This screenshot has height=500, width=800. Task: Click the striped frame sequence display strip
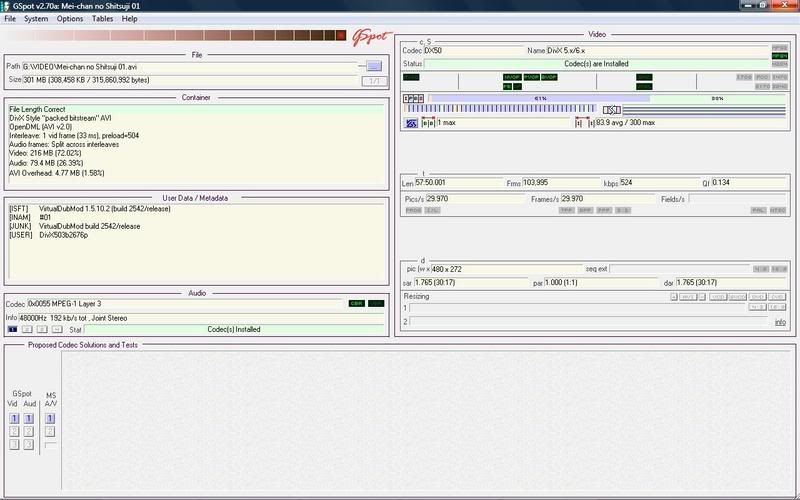pos(501,109)
